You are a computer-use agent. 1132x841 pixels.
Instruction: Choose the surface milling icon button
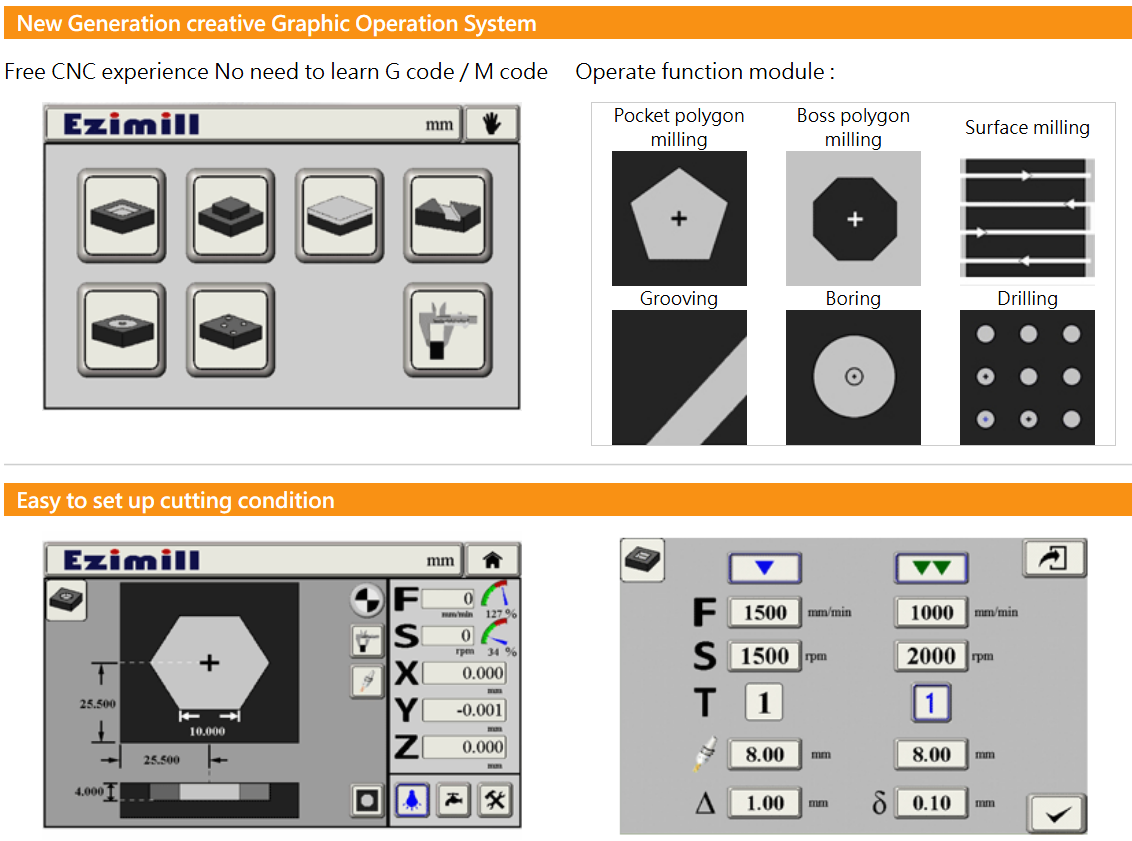339,215
